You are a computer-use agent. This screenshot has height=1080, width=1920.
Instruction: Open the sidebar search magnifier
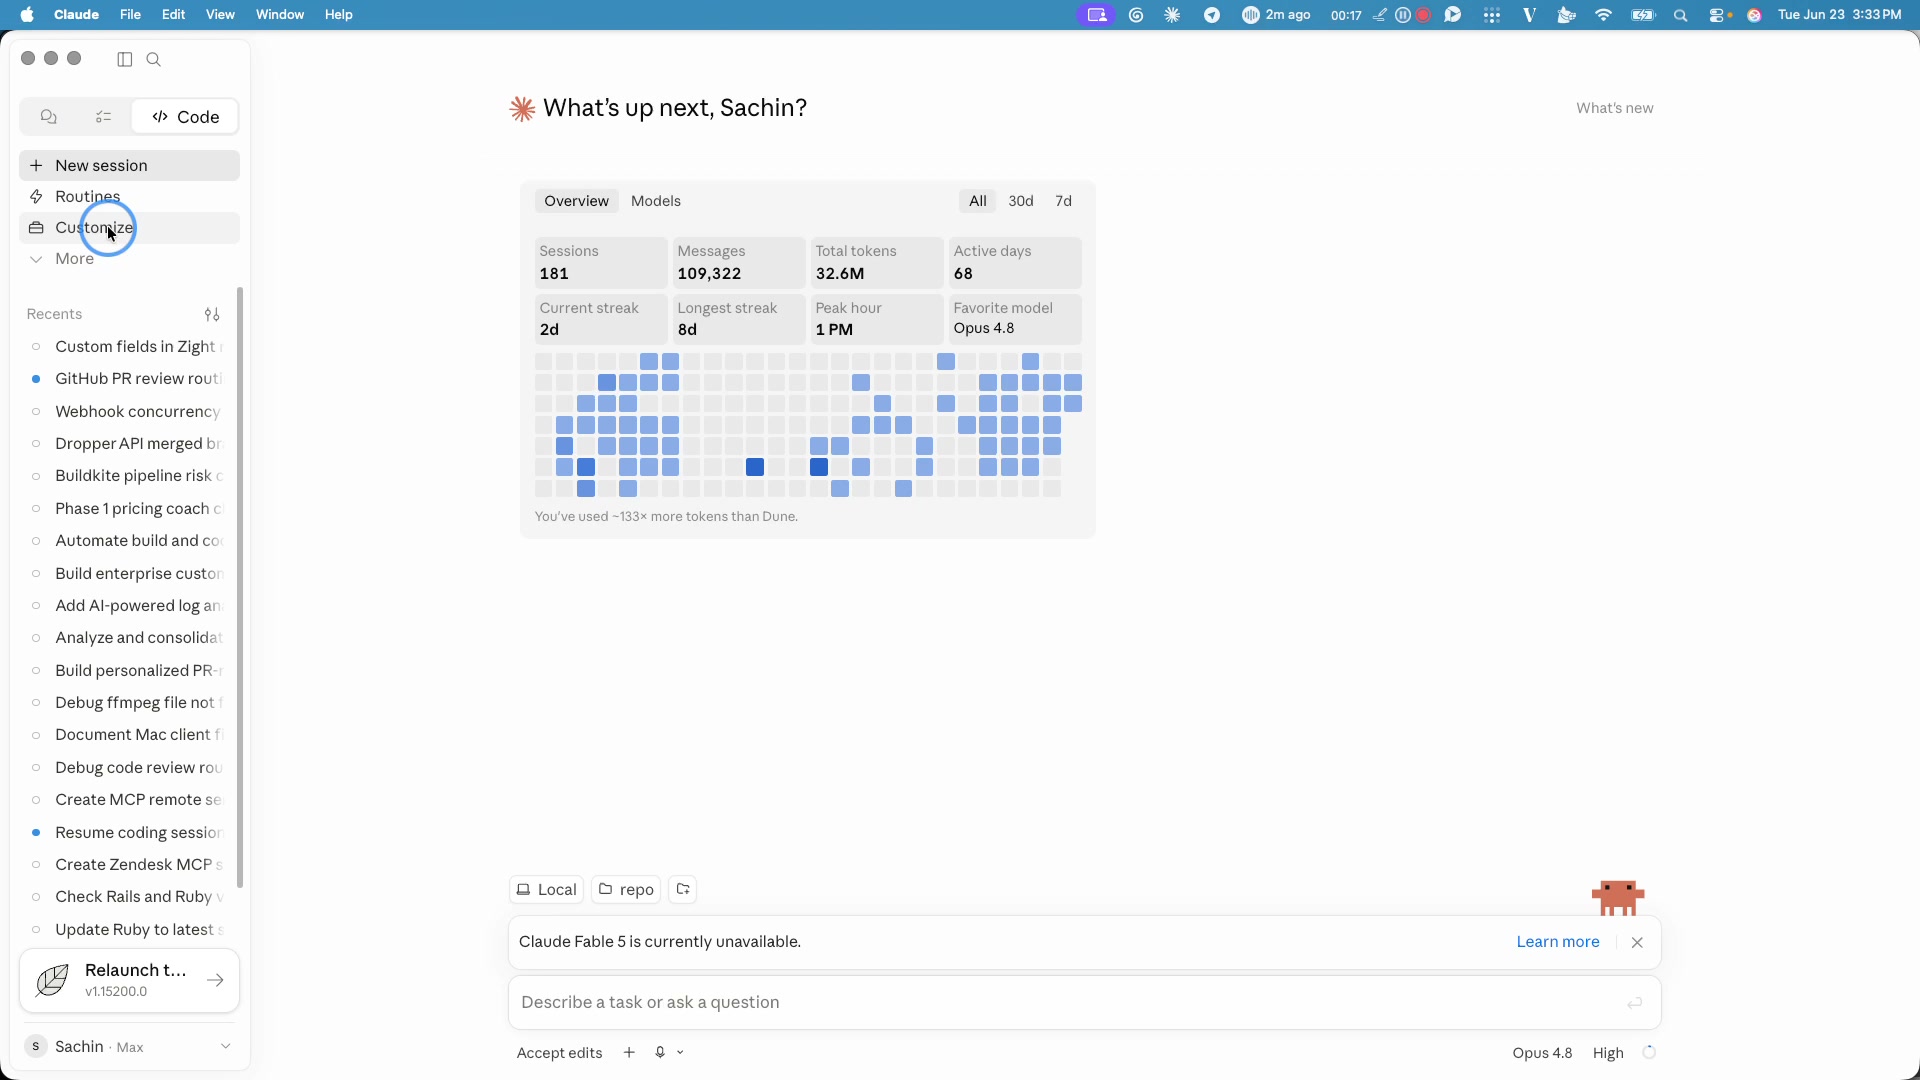click(x=154, y=59)
